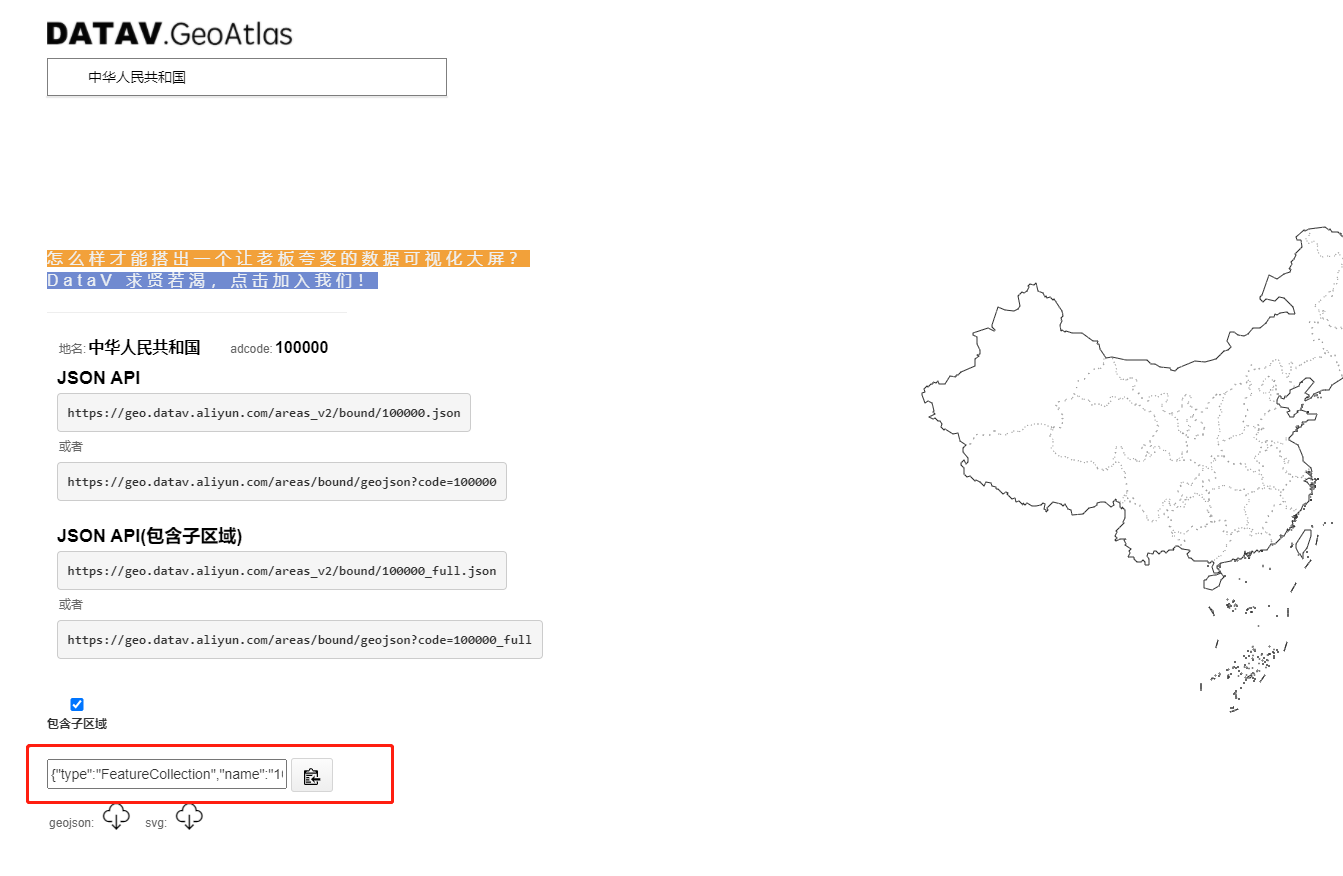Select the geojson?code=100000 API URL field
Screen dimensions: 1343x876
[282, 481]
